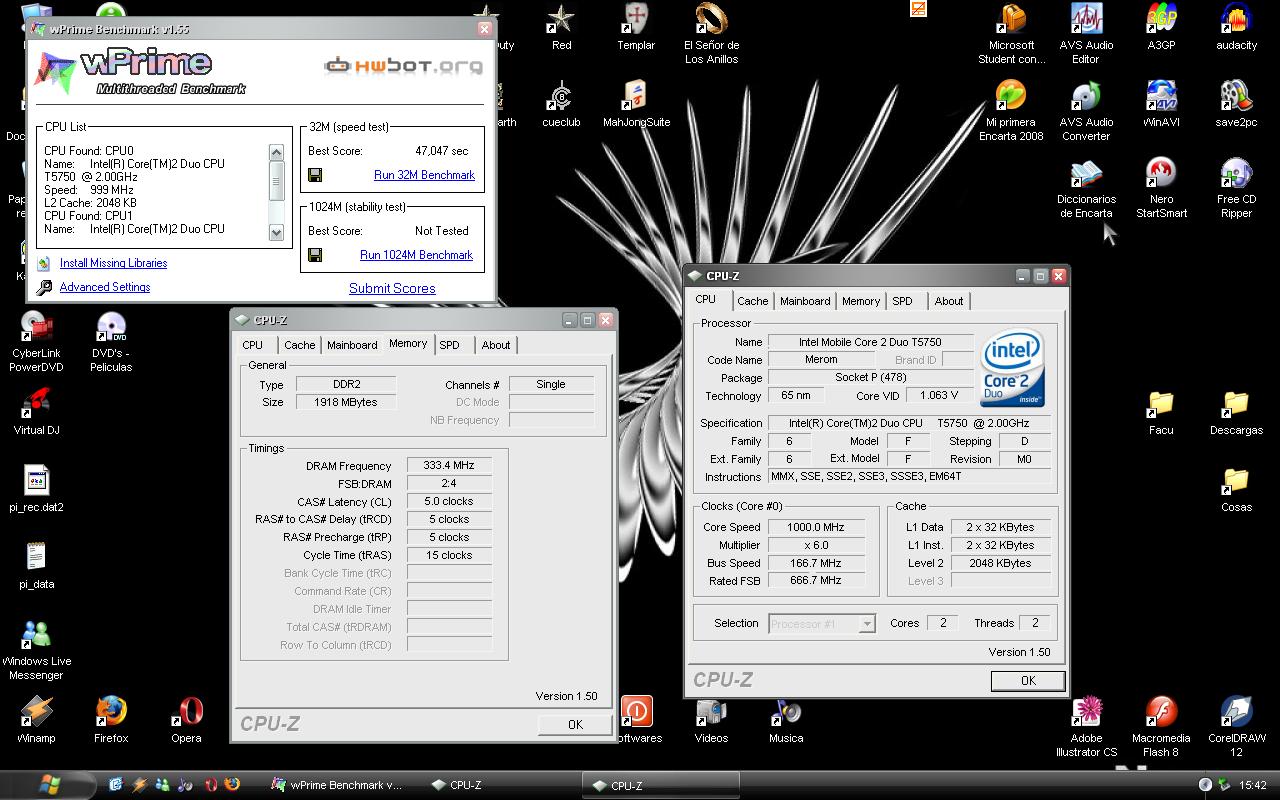
Task: Select the Cache tab in the processor CPU-Z window
Action: click(753, 301)
